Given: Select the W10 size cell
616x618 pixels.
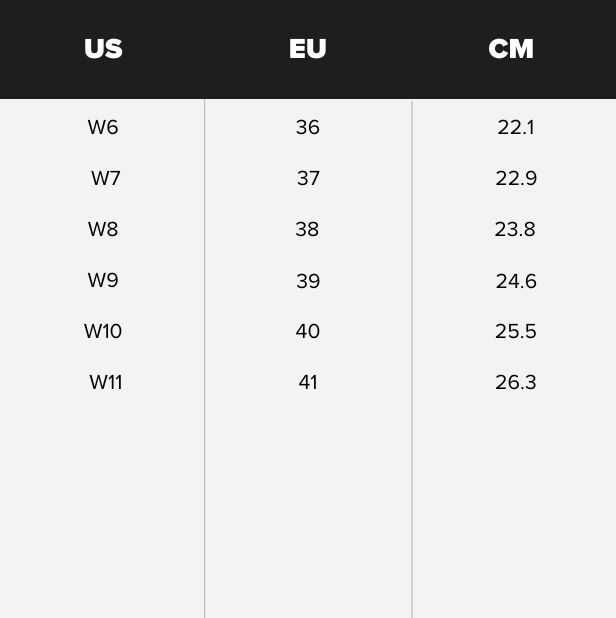Looking at the screenshot, I should click(103, 331).
